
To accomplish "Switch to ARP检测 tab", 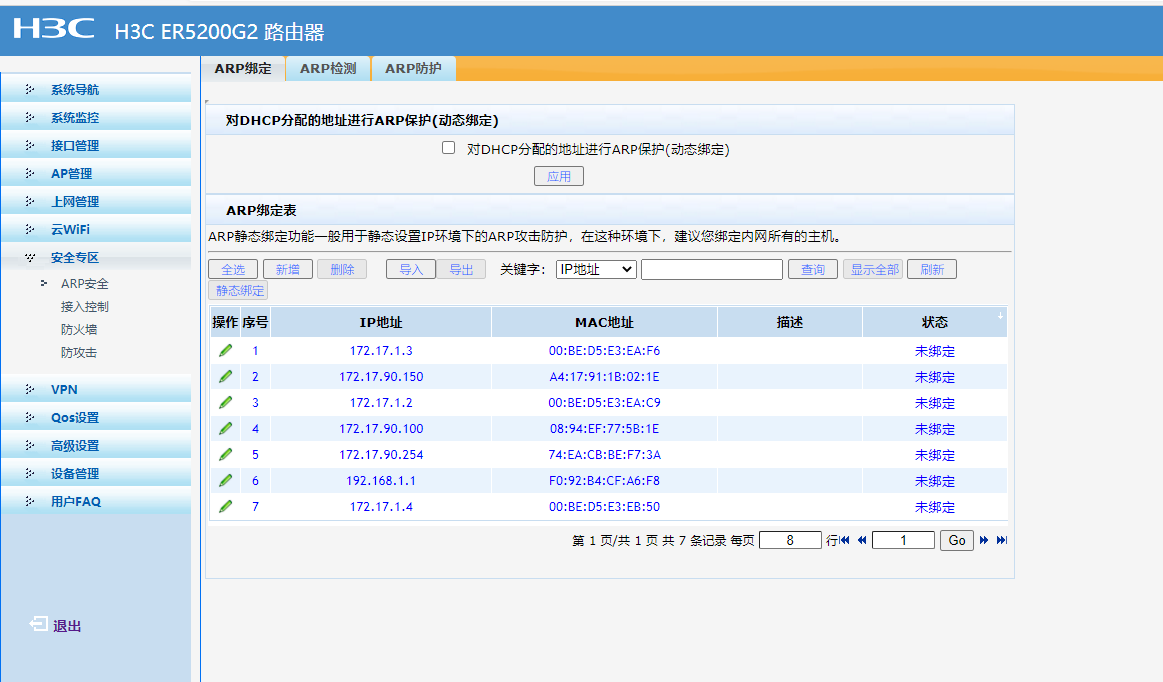I will tap(328, 68).
